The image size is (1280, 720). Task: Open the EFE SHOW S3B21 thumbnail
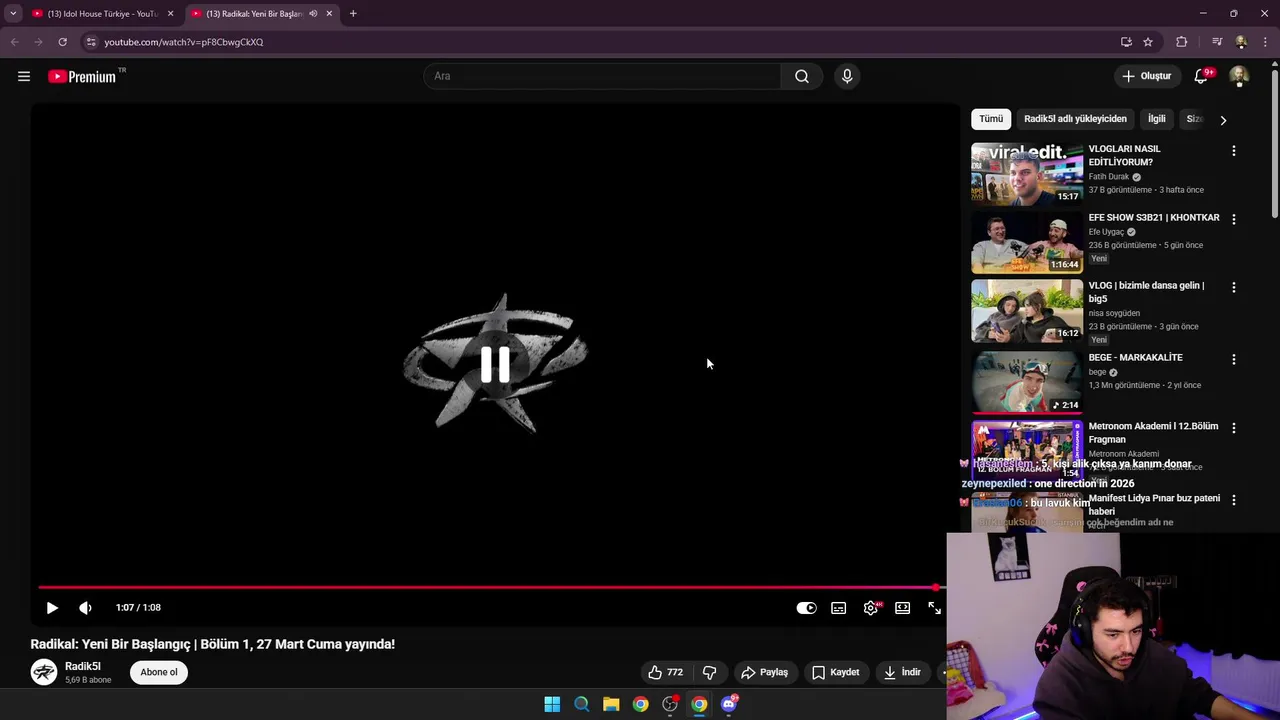pyautogui.click(x=1027, y=242)
